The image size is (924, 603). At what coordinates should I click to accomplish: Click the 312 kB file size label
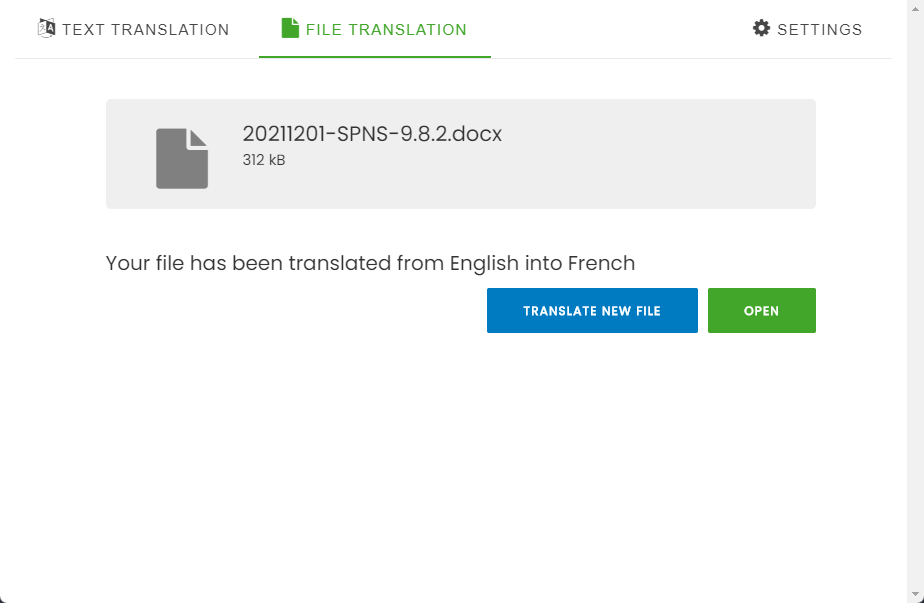pyautogui.click(x=264, y=160)
